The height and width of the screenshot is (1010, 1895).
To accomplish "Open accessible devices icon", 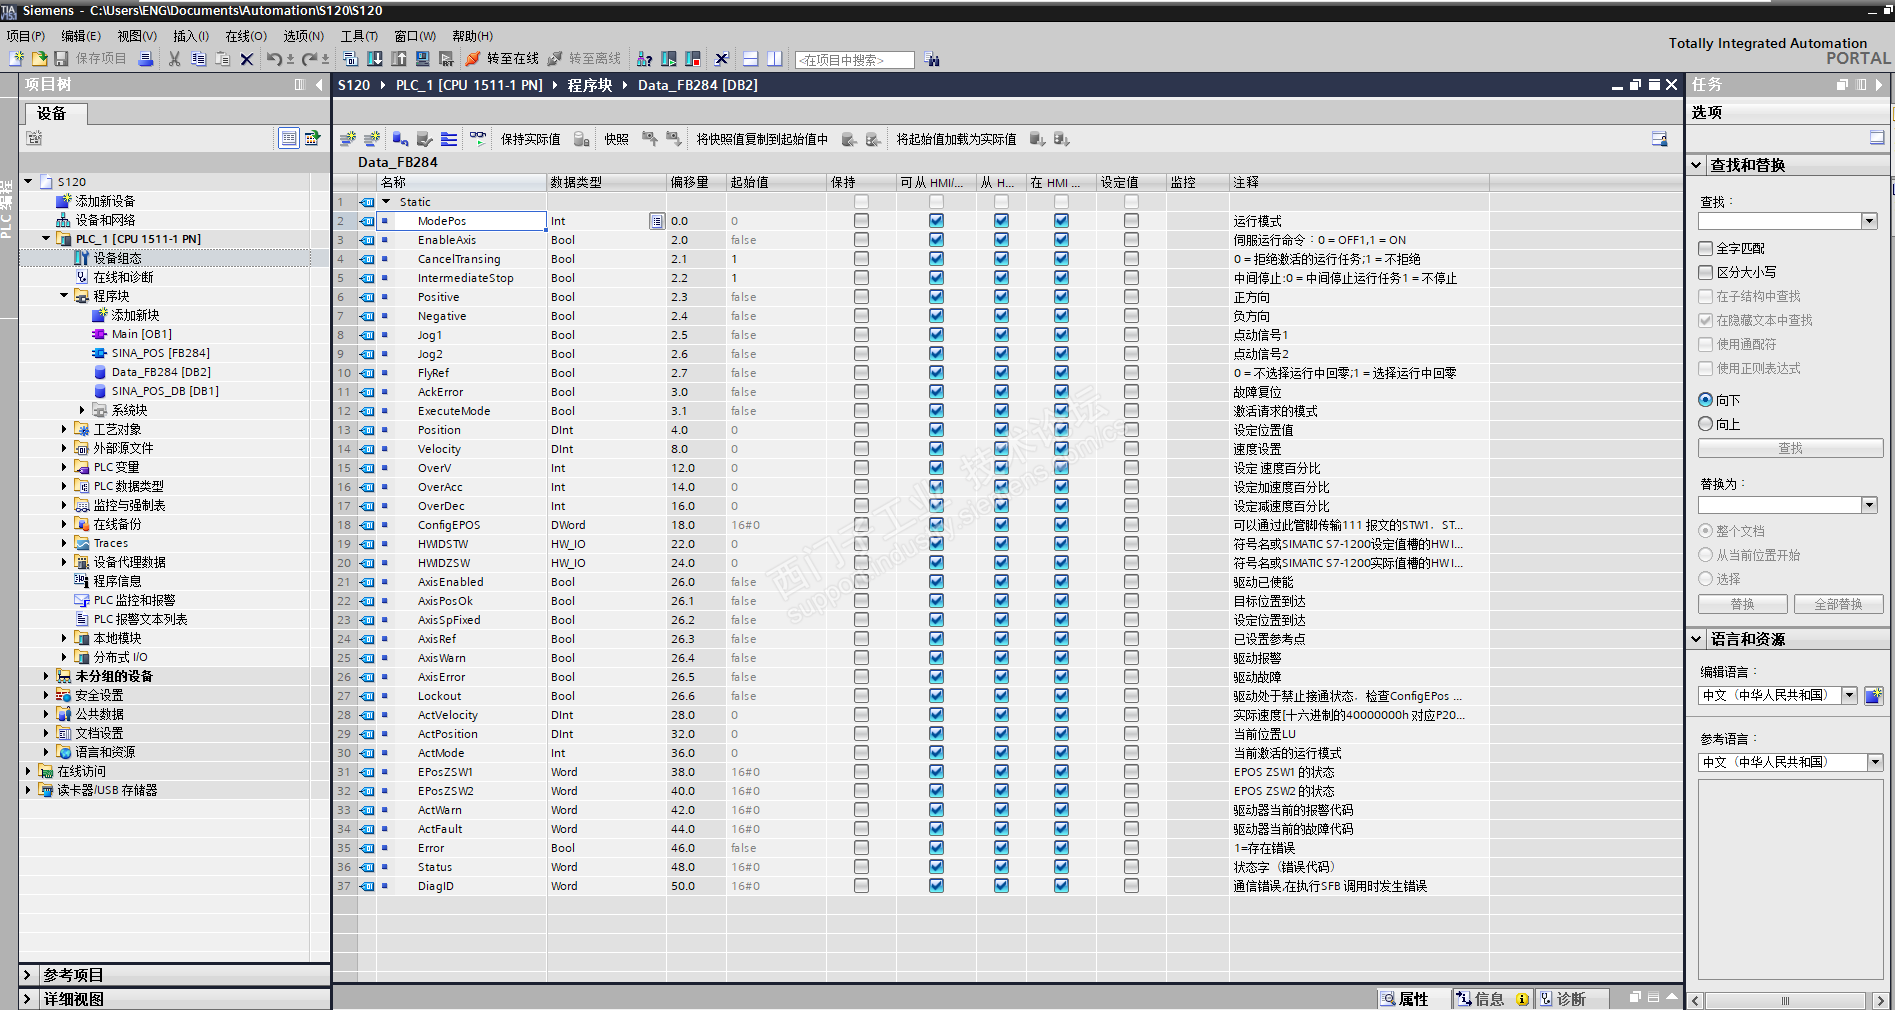I will click(x=645, y=59).
